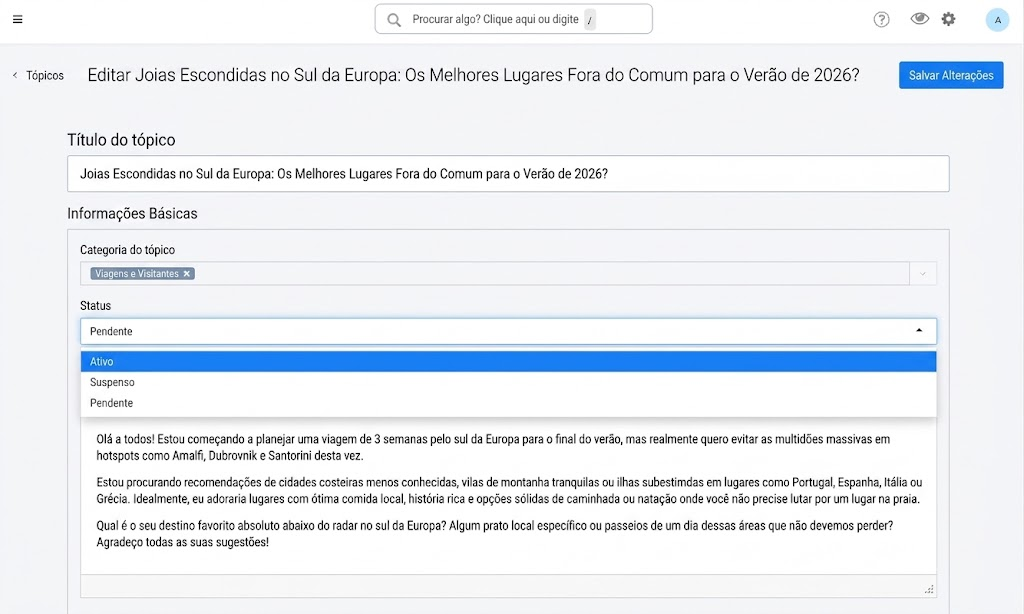Expand the Categoria do tópico dropdown arrow

(x=923, y=274)
